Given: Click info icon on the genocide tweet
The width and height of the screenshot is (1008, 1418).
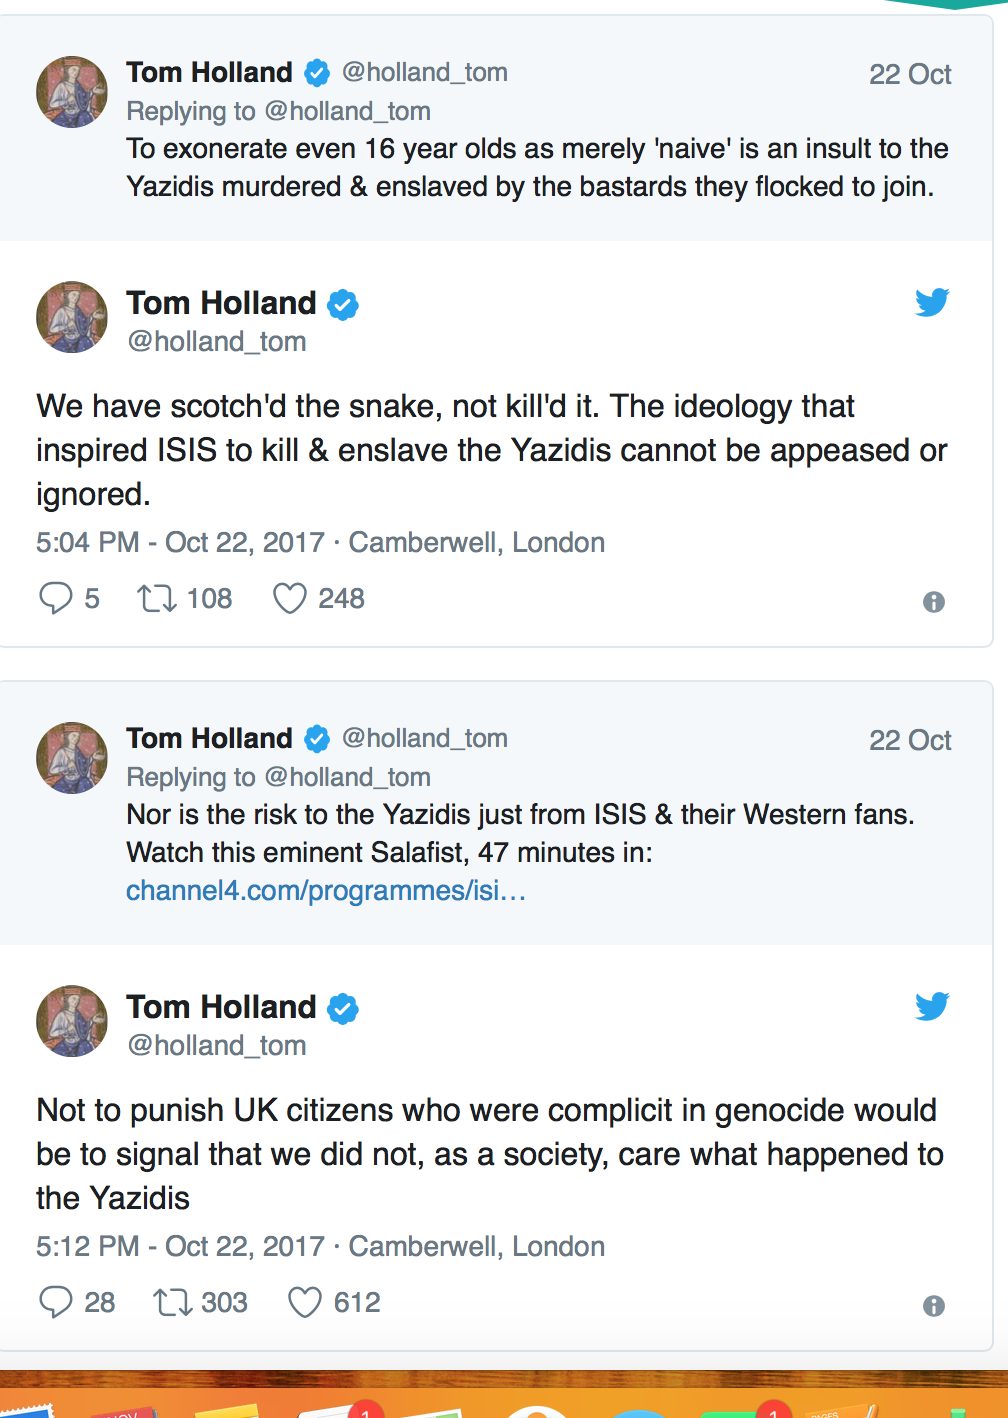Looking at the screenshot, I should click(933, 1306).
